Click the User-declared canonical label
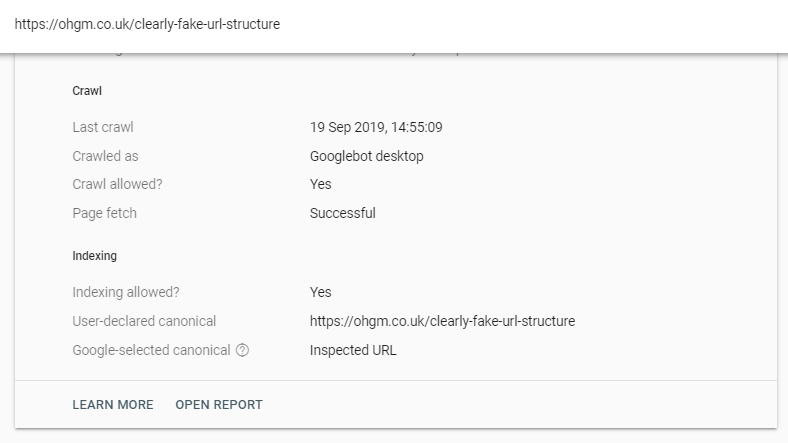 click(144, 321)
